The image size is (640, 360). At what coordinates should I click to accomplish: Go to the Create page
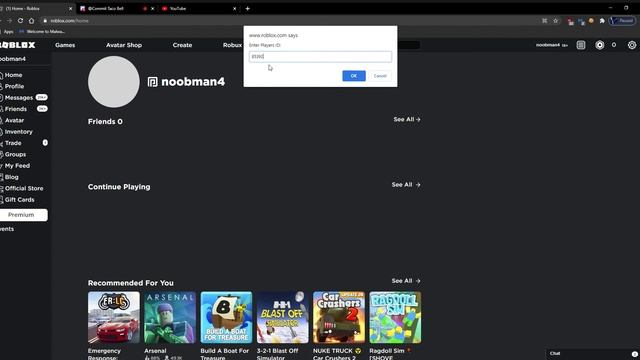182,45
